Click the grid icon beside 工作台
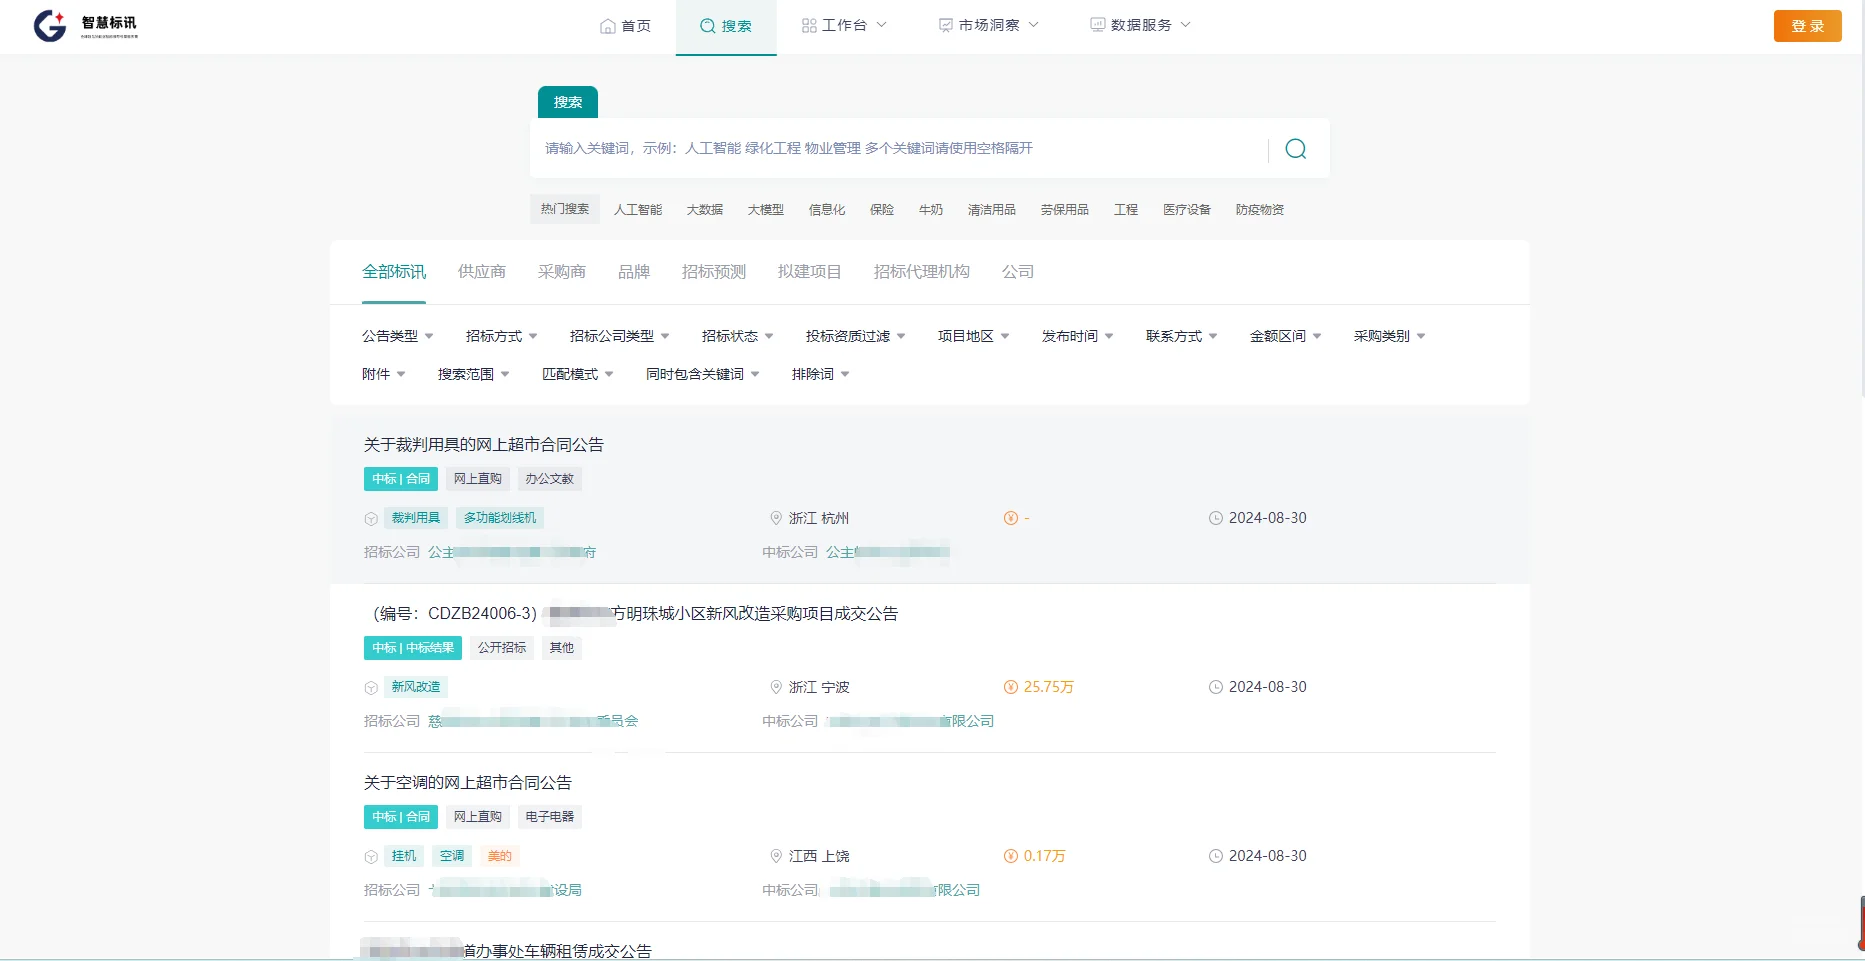1865x961 pixels. [x=808, y=25]
